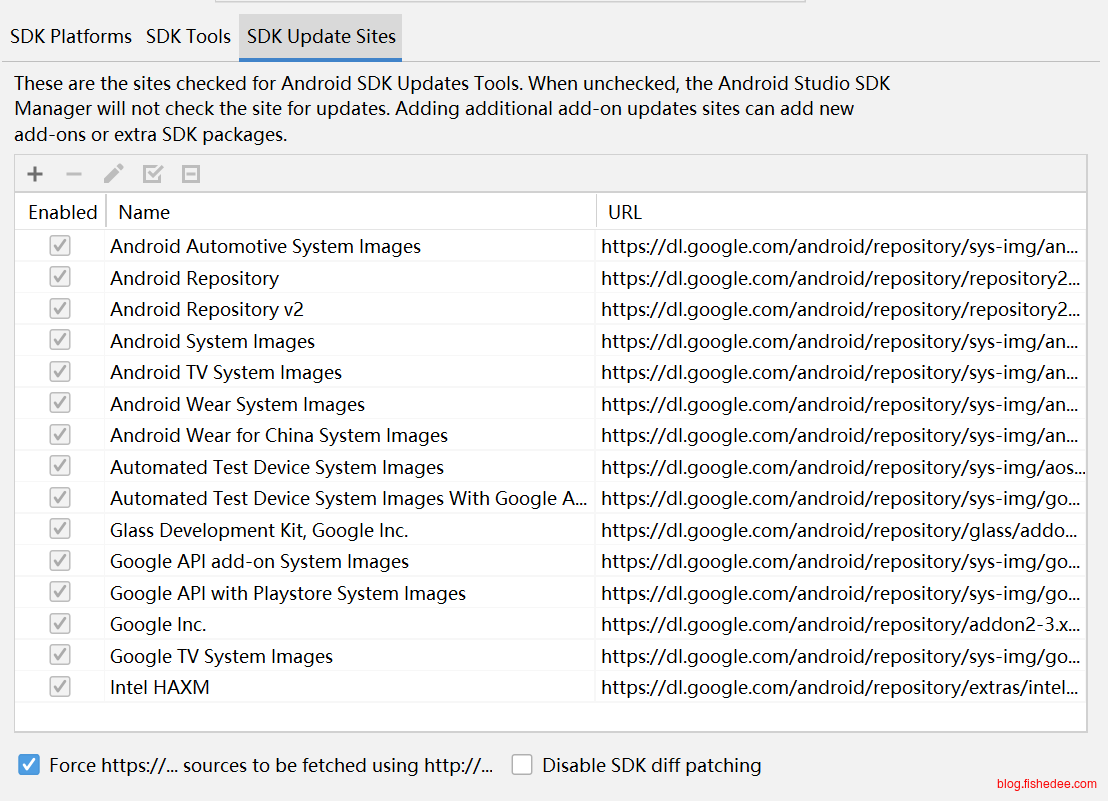
Task: Click the Remove site minus icon
Action: click(x=74, y=174)
